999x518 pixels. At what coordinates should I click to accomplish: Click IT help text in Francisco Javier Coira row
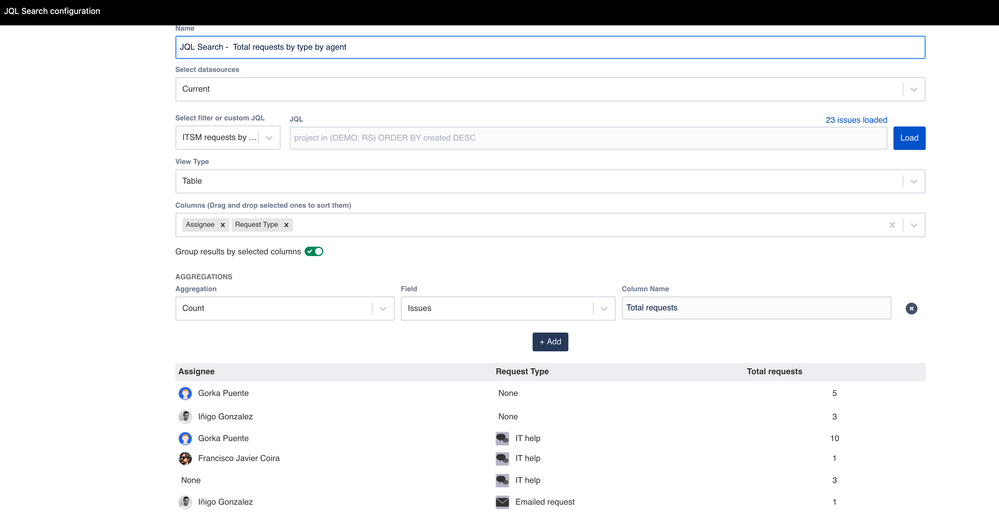(528, 458)
